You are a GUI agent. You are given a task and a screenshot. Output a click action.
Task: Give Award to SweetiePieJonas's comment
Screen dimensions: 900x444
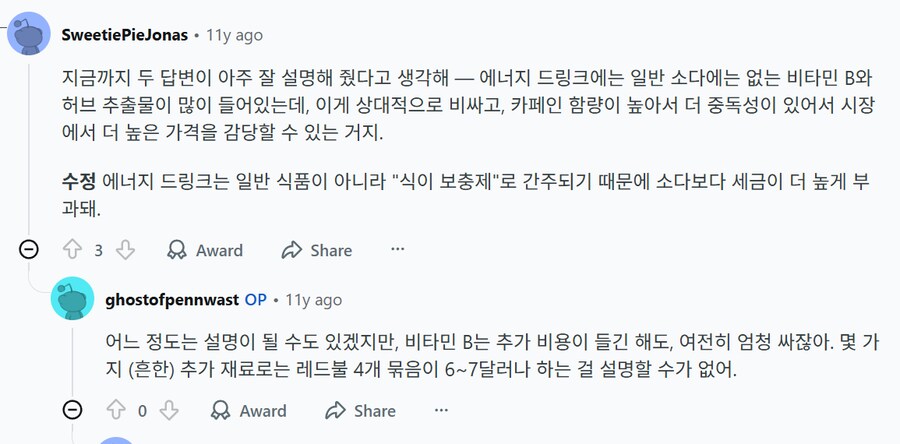(204, 250)
